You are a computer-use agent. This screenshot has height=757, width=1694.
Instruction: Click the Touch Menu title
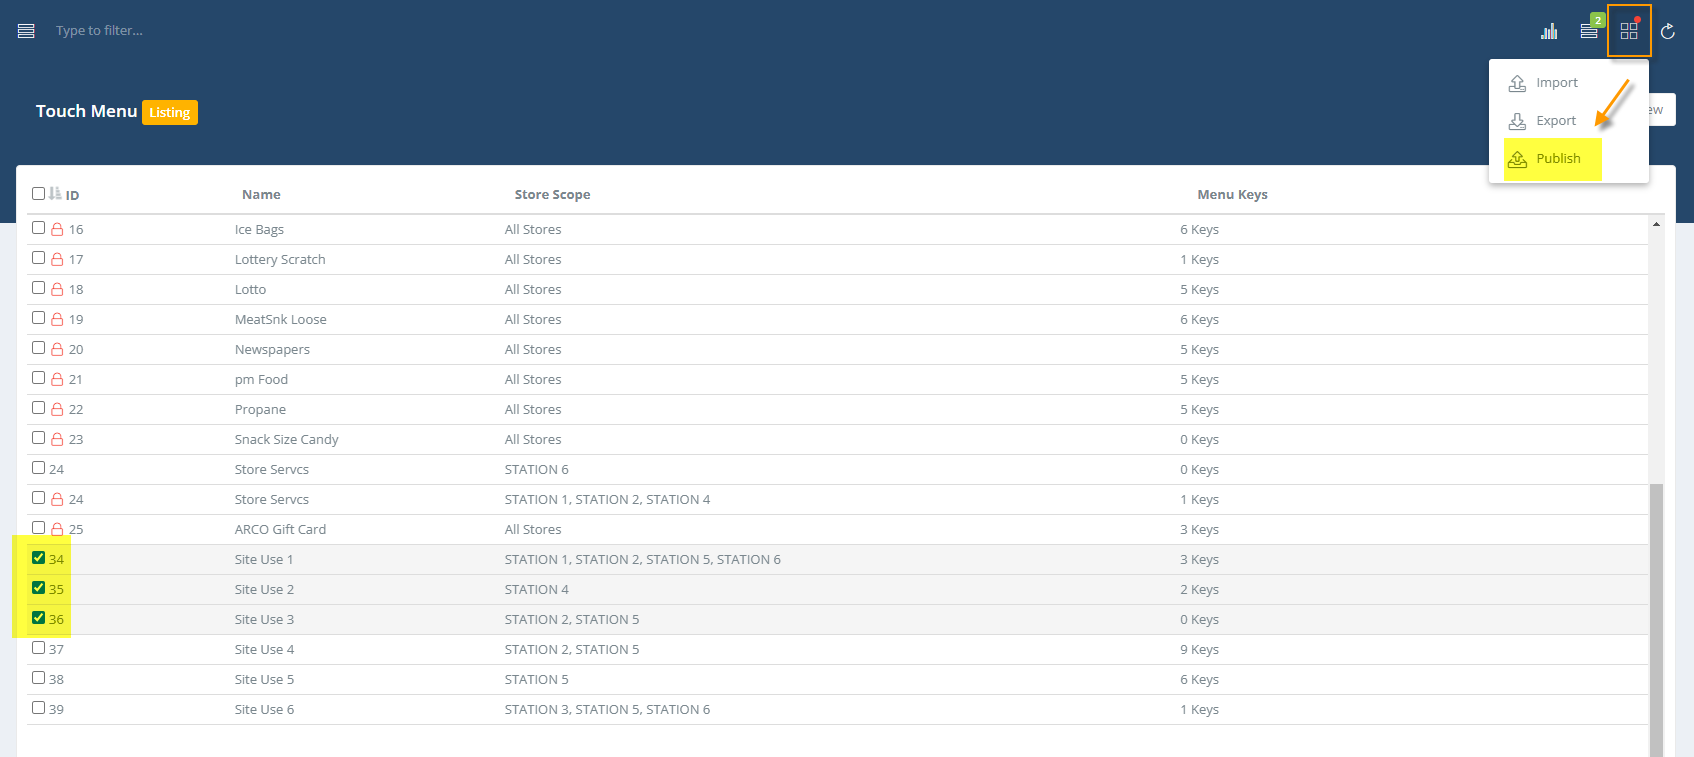pos(86,111)
